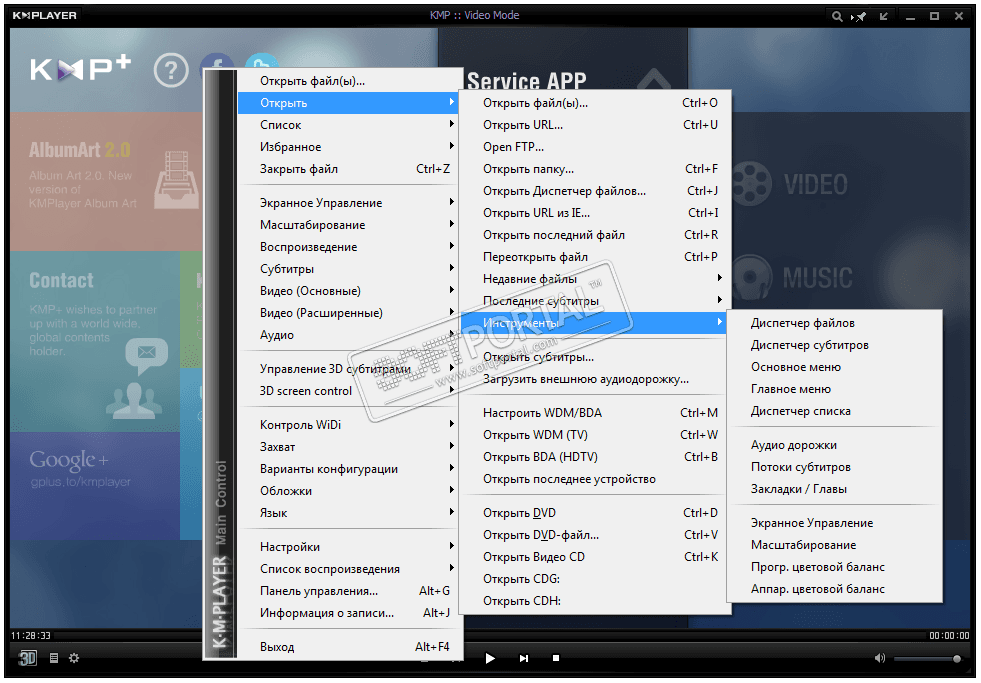This screenshot has height=683, width=981.
Task: Choose Аппар. цветовой баланс entry
Action: pos(835,589)
